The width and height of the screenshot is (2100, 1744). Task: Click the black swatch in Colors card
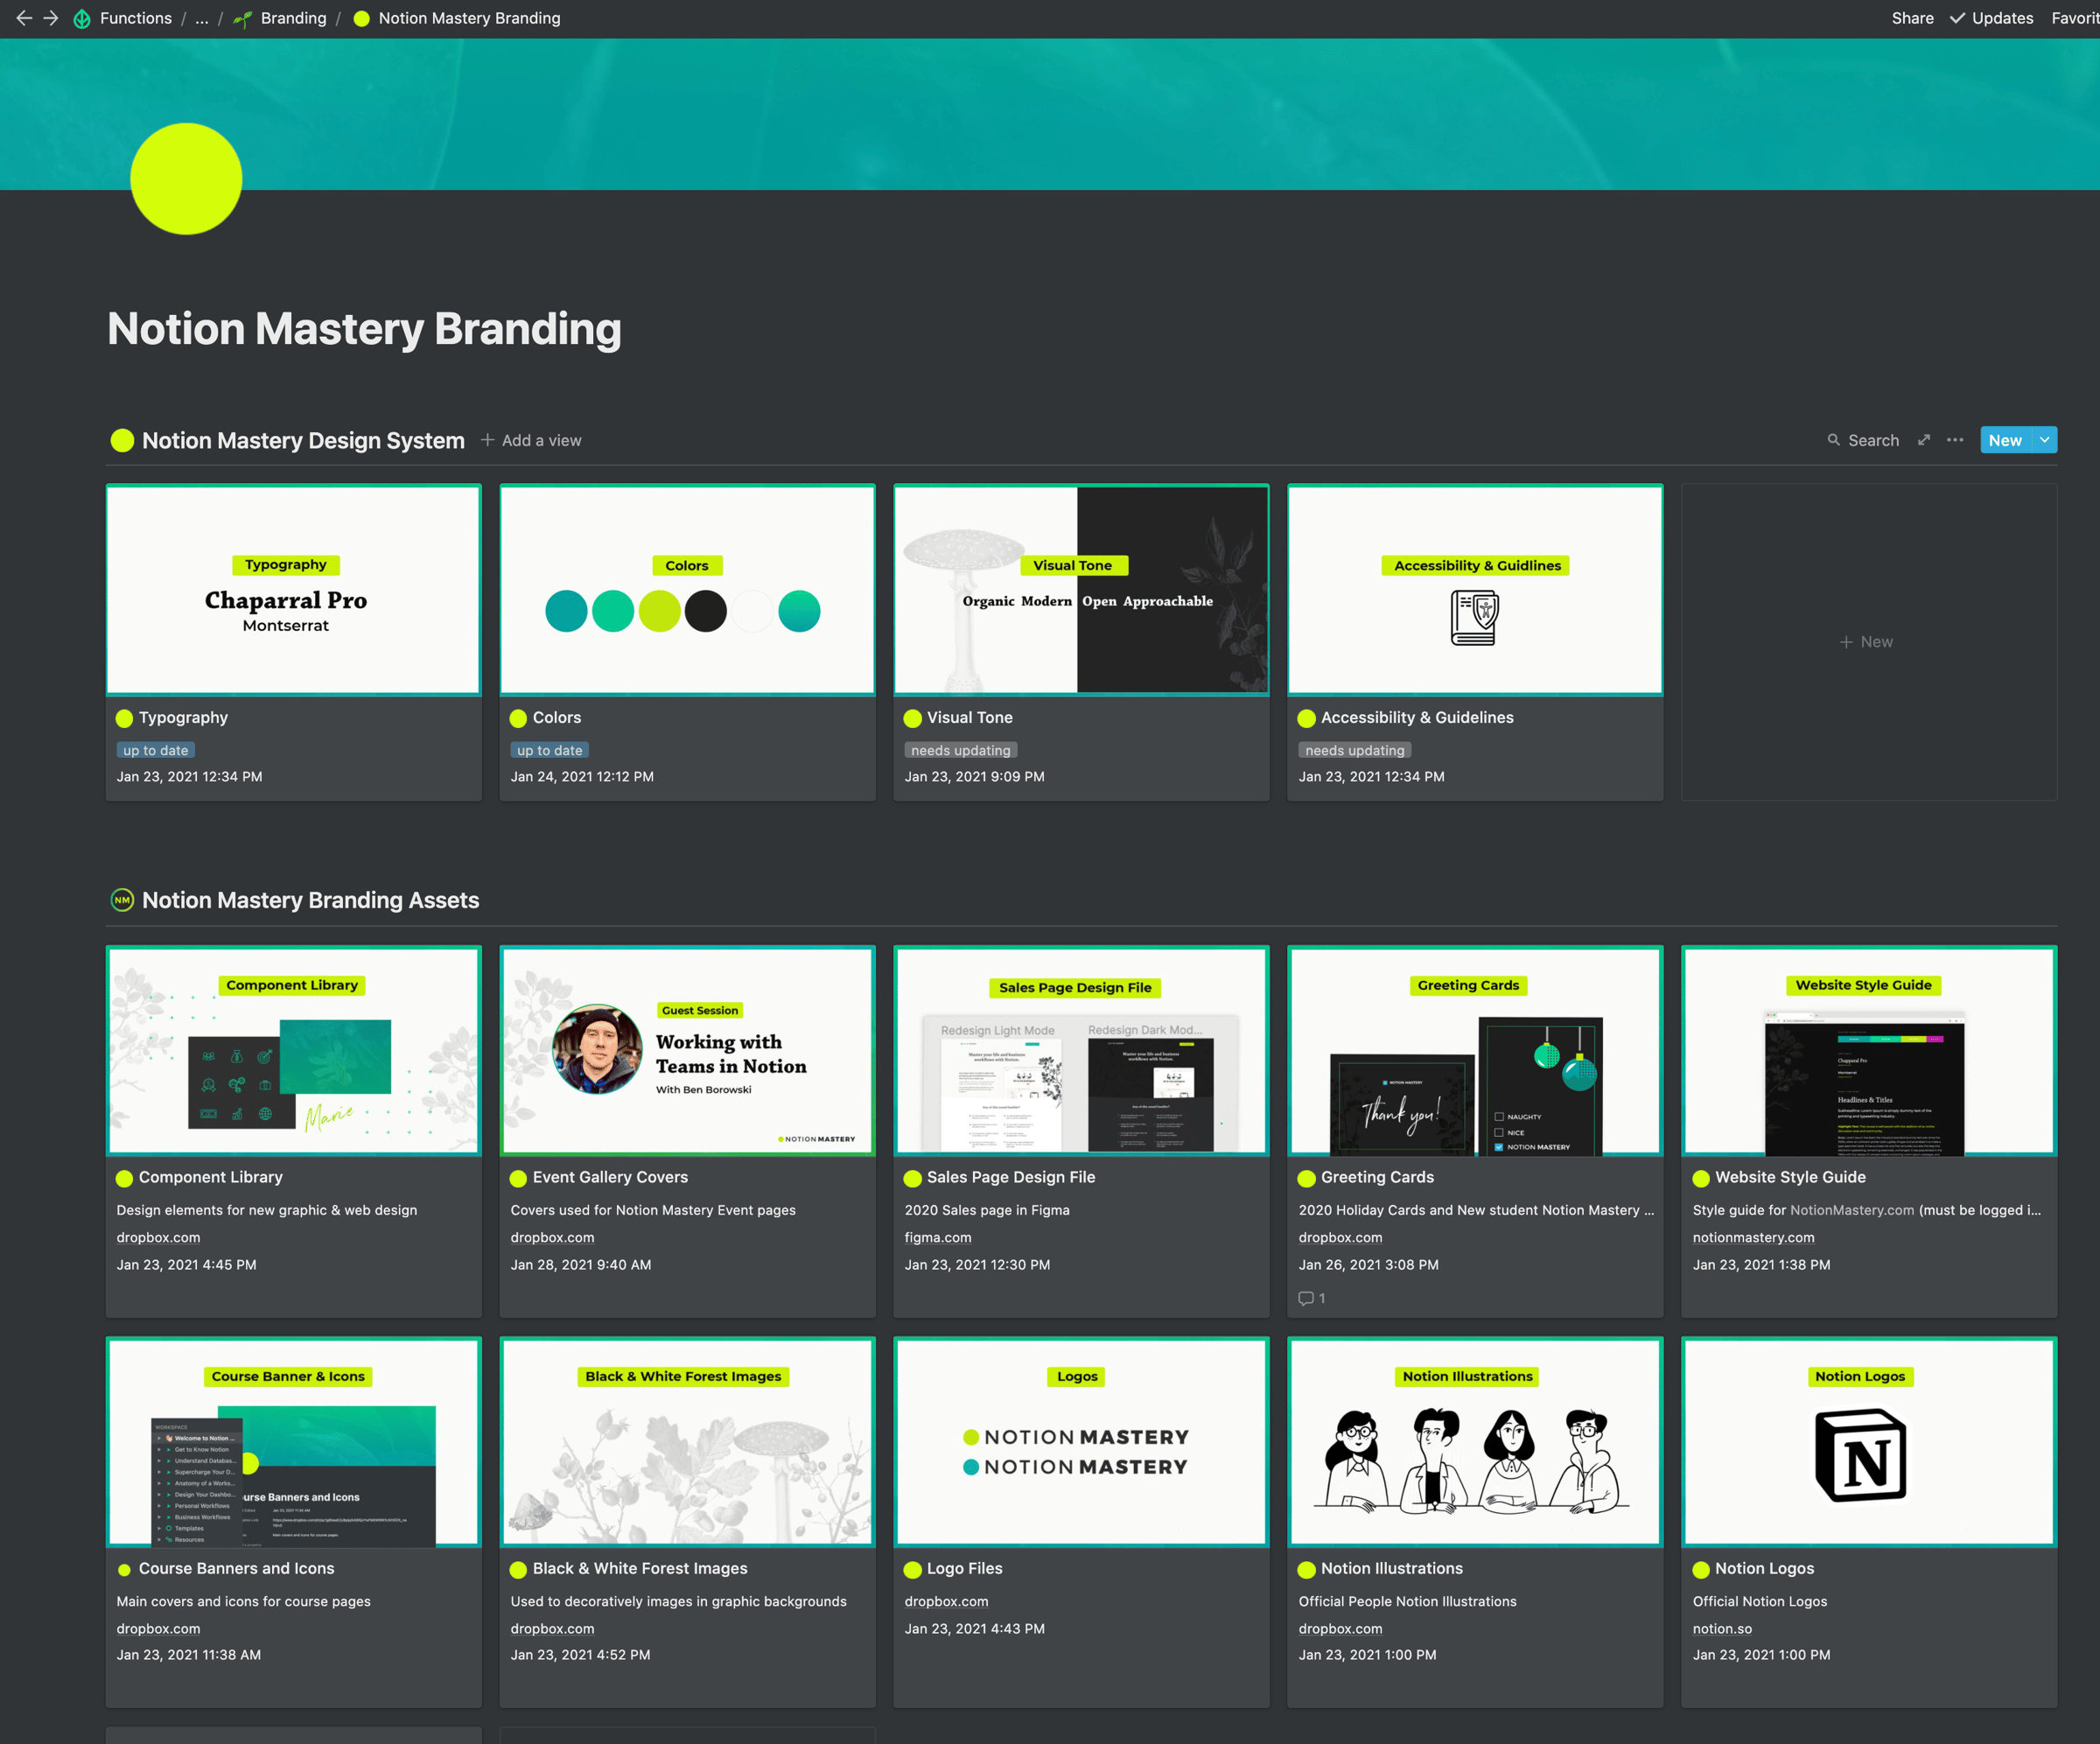point(706,611)
